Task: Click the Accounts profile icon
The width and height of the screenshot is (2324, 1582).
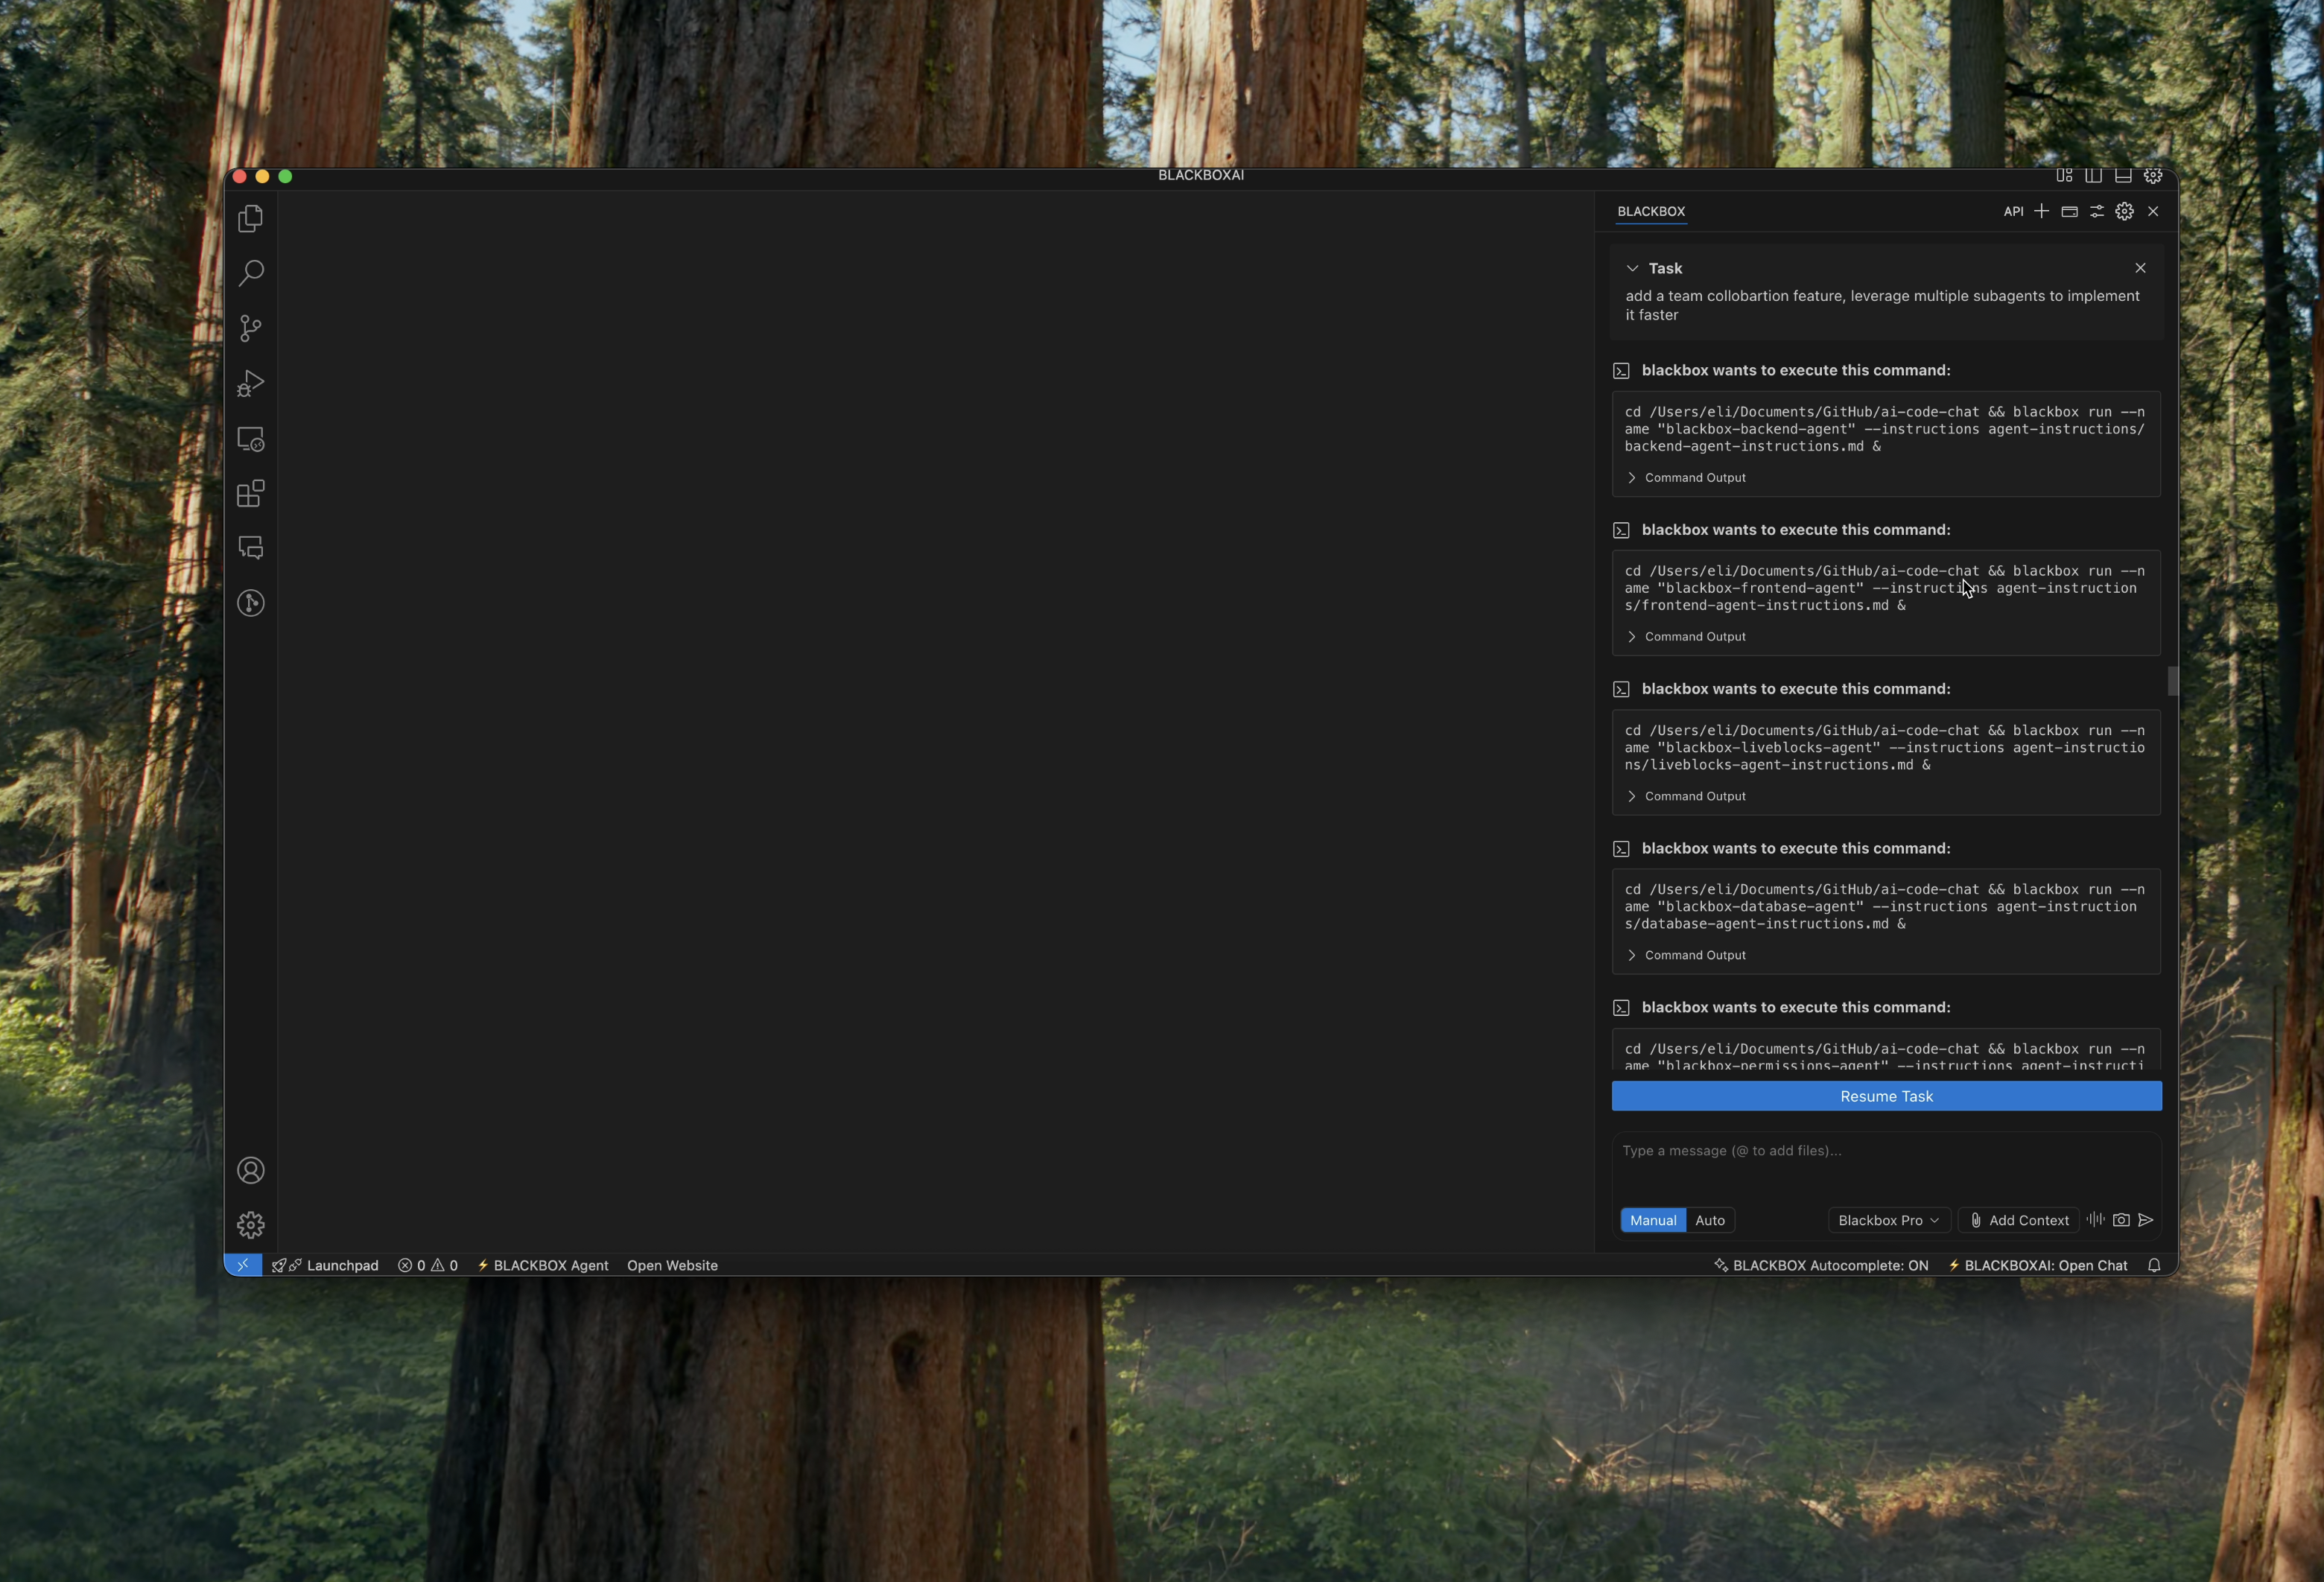Action: point(250,1170)
